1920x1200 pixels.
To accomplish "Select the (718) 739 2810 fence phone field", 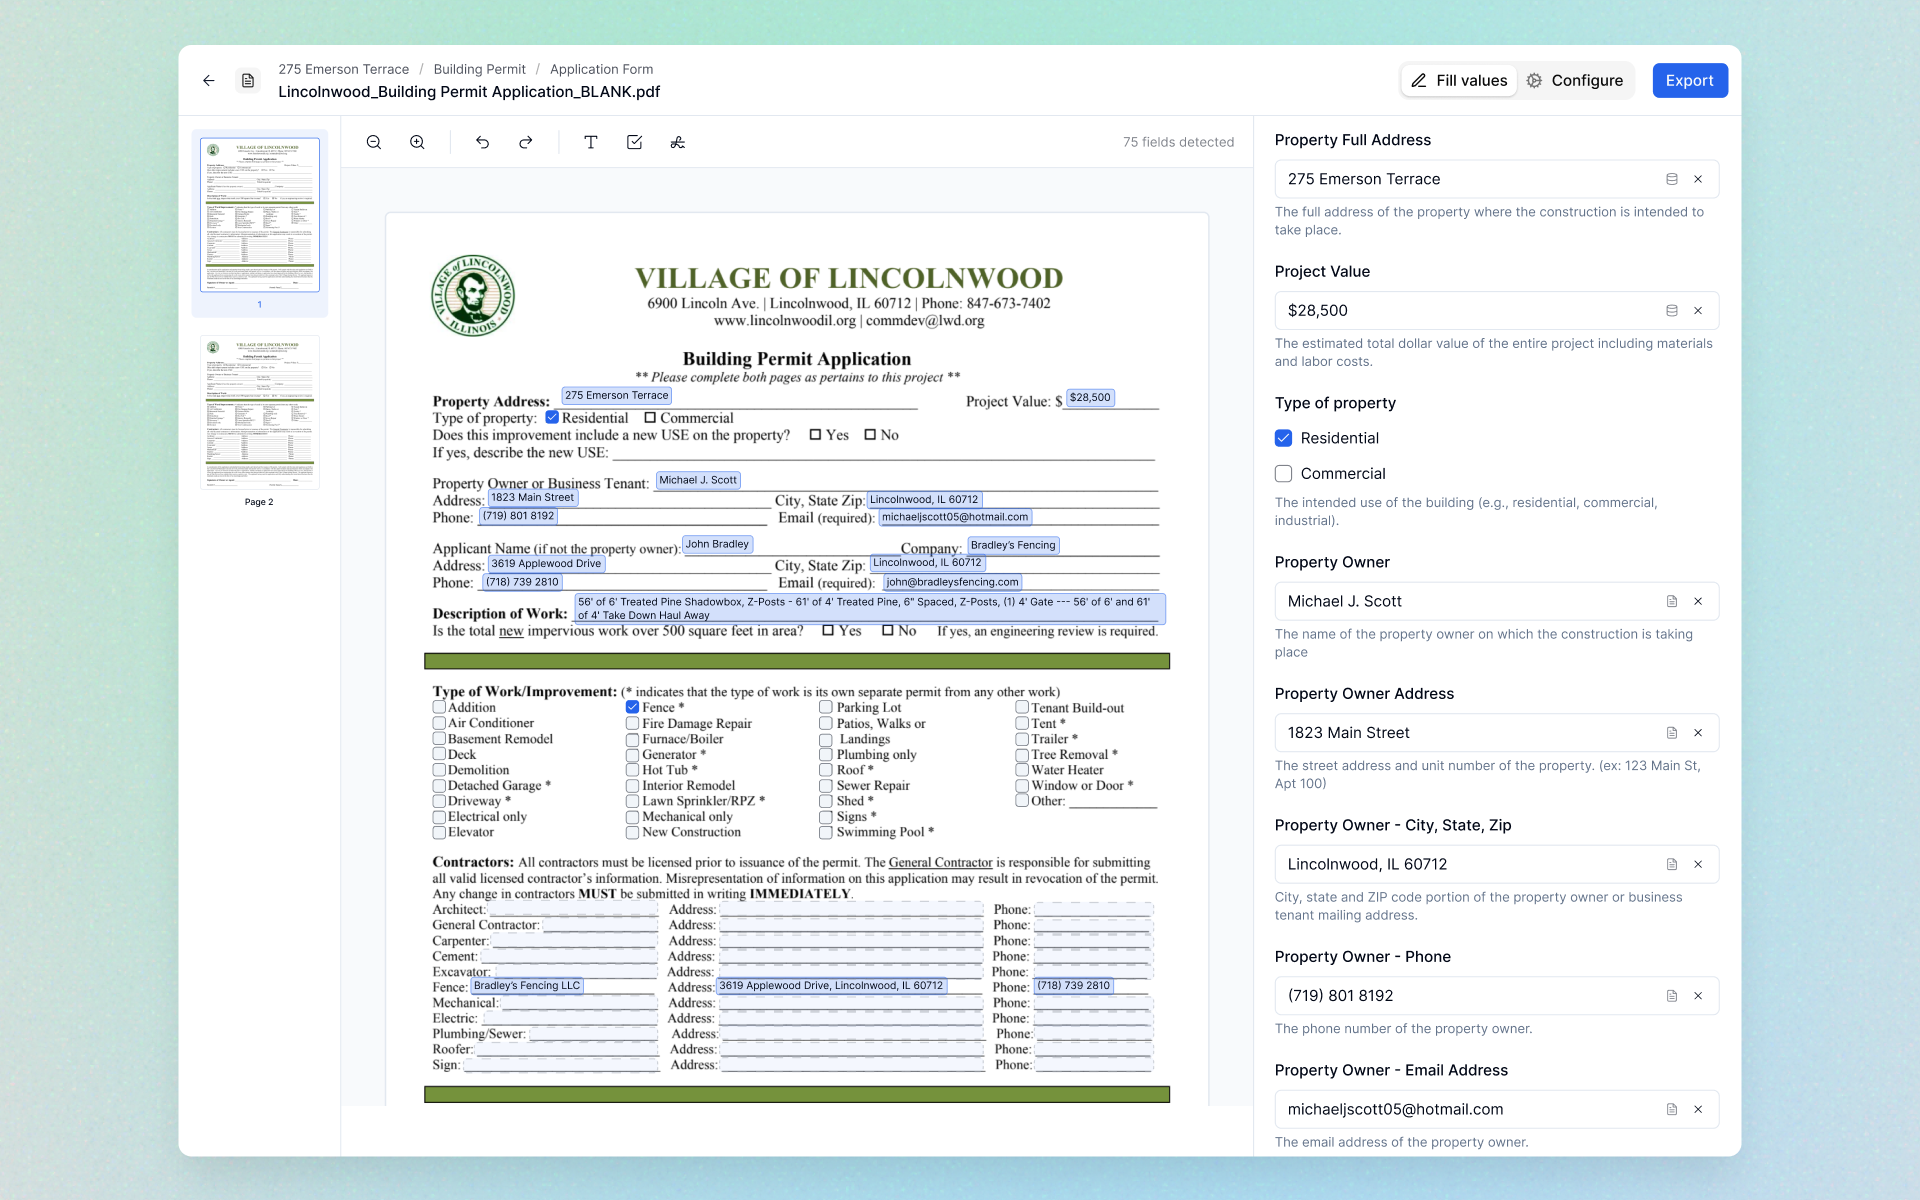I will [x=1073, y=985].
